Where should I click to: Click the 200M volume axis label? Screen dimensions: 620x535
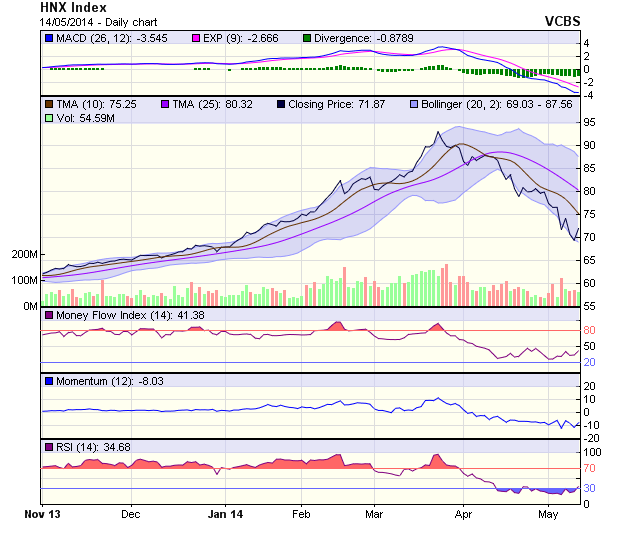(23, 255)
